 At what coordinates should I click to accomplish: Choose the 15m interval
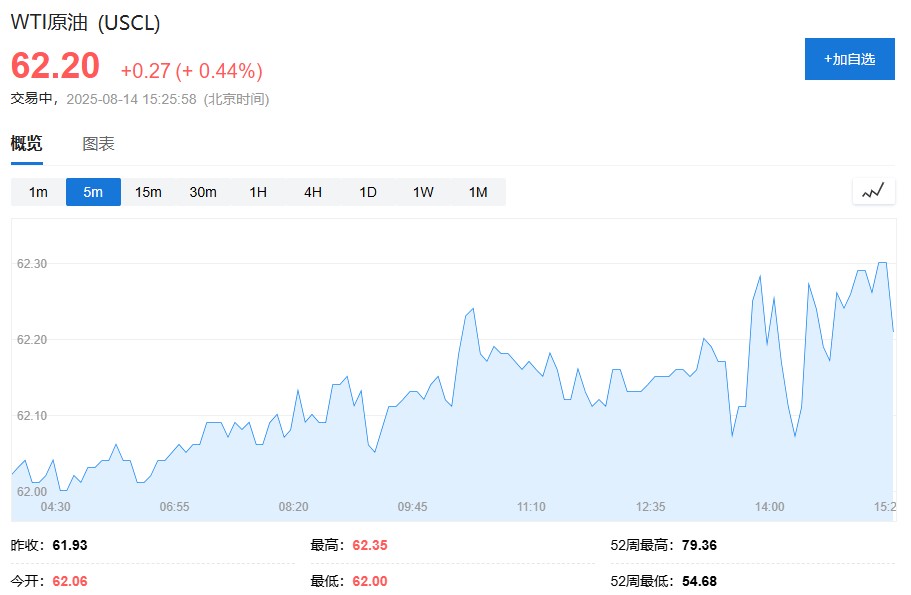[148, 192]
